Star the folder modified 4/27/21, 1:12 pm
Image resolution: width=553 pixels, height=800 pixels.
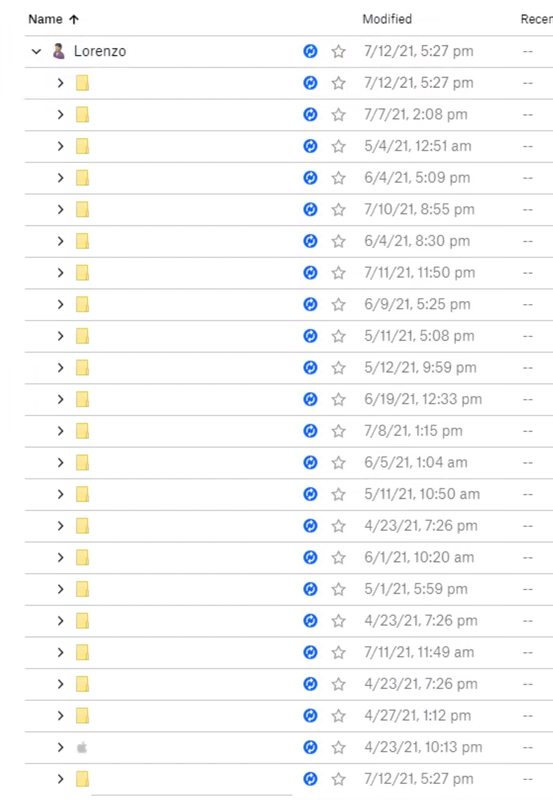point(338,715)
